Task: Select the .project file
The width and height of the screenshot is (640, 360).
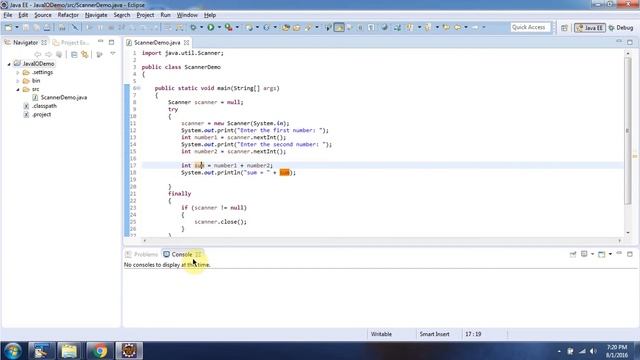Action: (42, 115)
